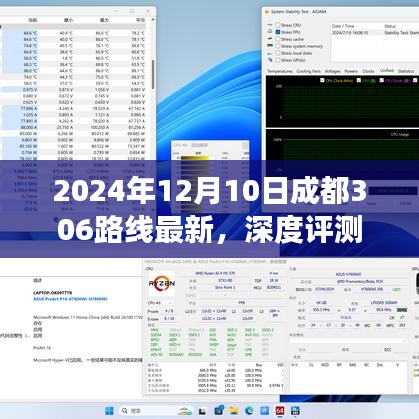Viewport: 419px width, 419px height.
Task: Click the GPU icon beside Stress GPU(s)
Action: pyautogui.click(x=270, y=60)
